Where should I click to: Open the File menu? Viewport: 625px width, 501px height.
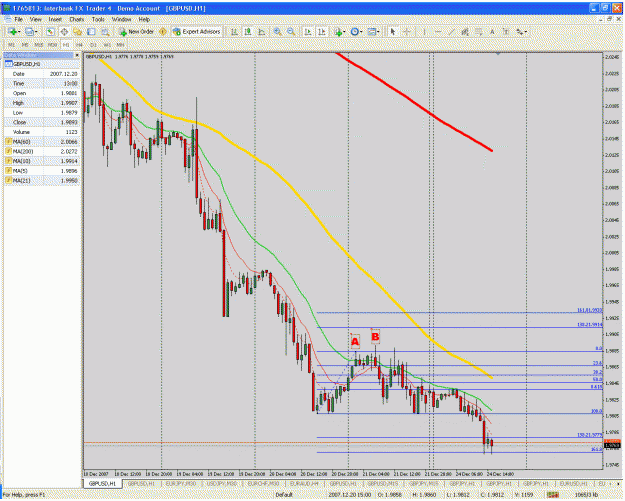tap(19, 19)
